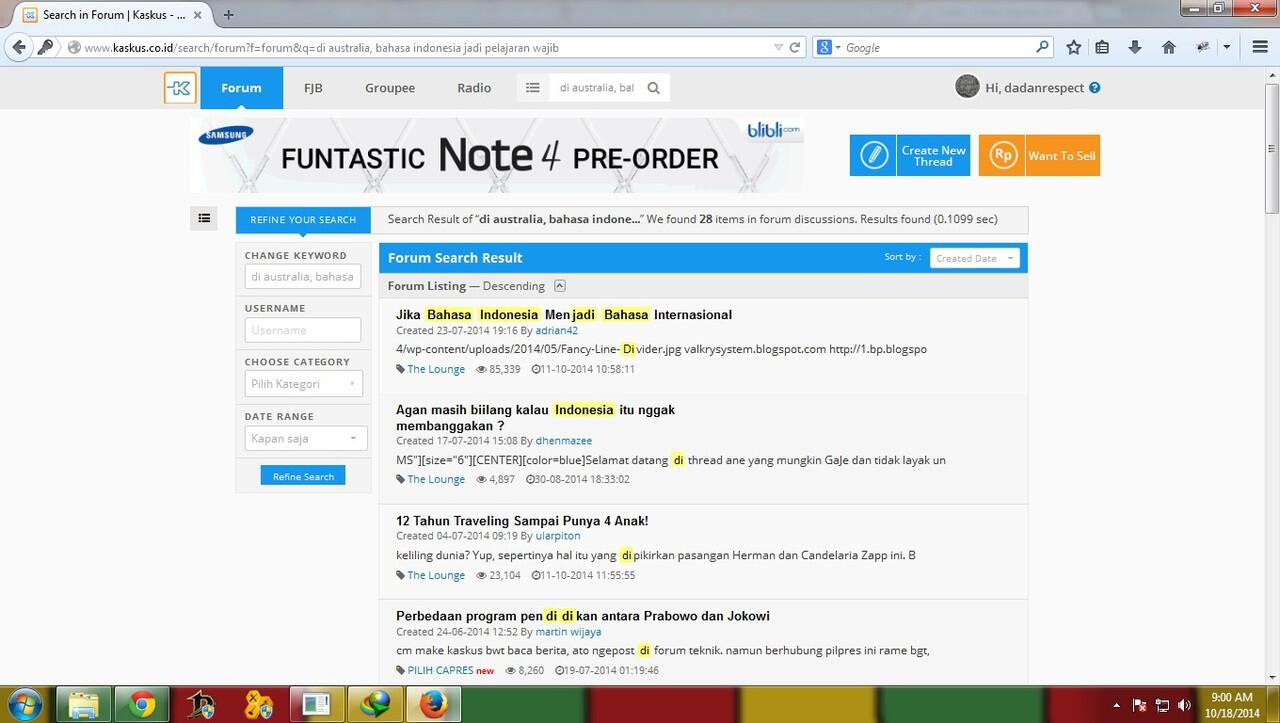Image resolution: width=1280 pixels, height=723 pixels.
Task: Click the magnifier in the Google search box
Action: (1042, 47)
